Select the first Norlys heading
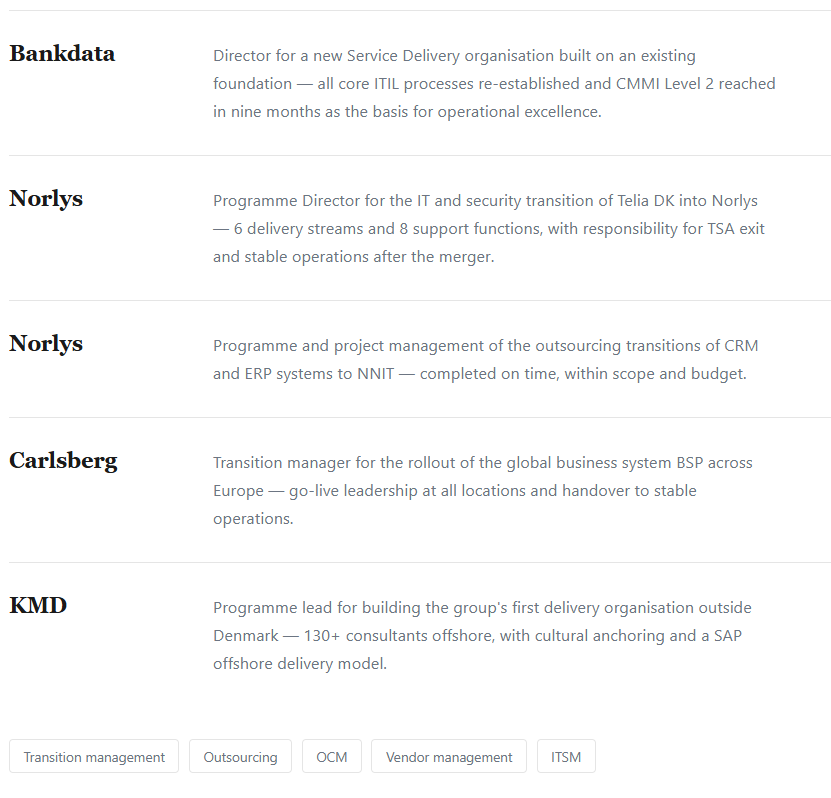The width and height of the screenshot is (831, 798). pyautogui.click(x=46, y=199)
